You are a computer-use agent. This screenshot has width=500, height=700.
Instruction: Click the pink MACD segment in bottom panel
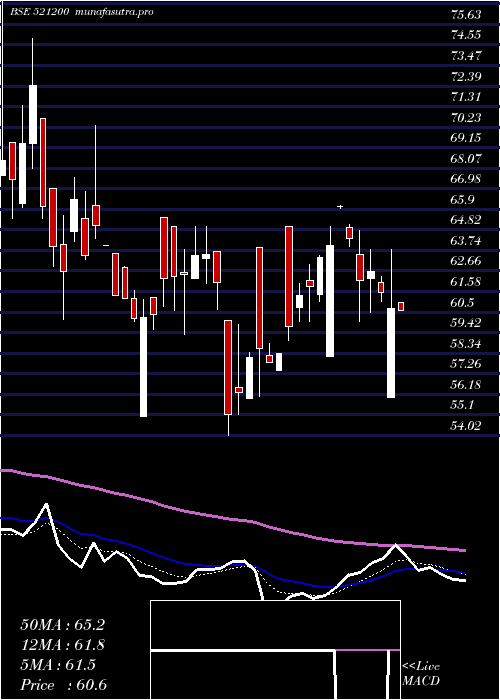coord(367,650)
